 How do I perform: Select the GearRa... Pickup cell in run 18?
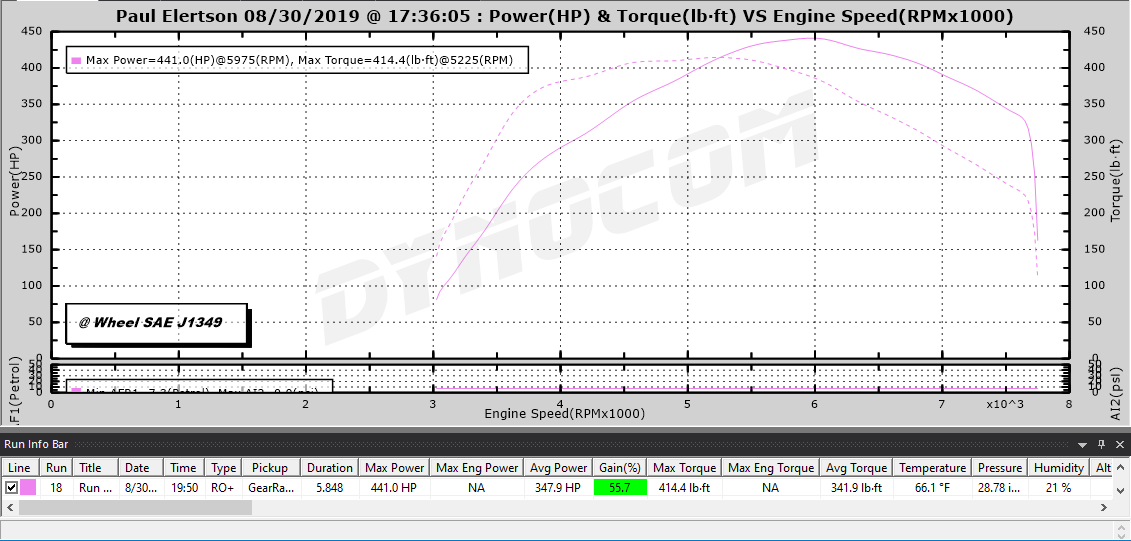pos(270,488)
